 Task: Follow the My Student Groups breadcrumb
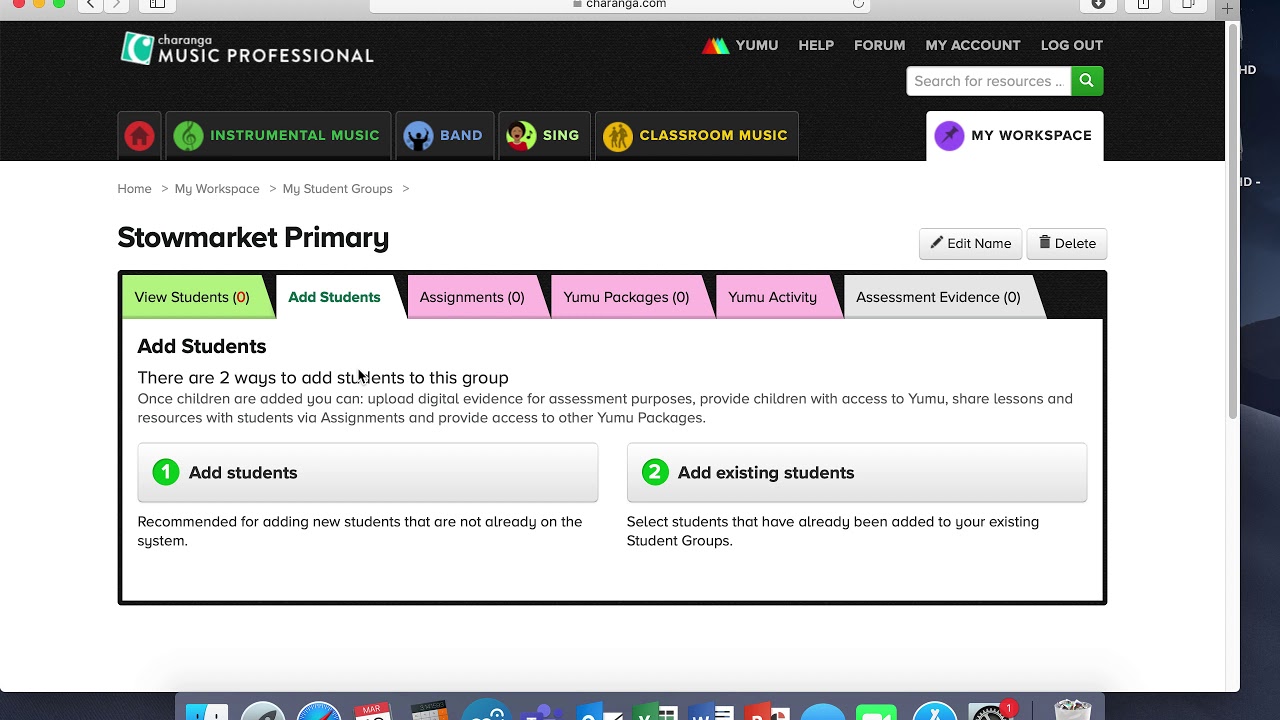(337, 188)
